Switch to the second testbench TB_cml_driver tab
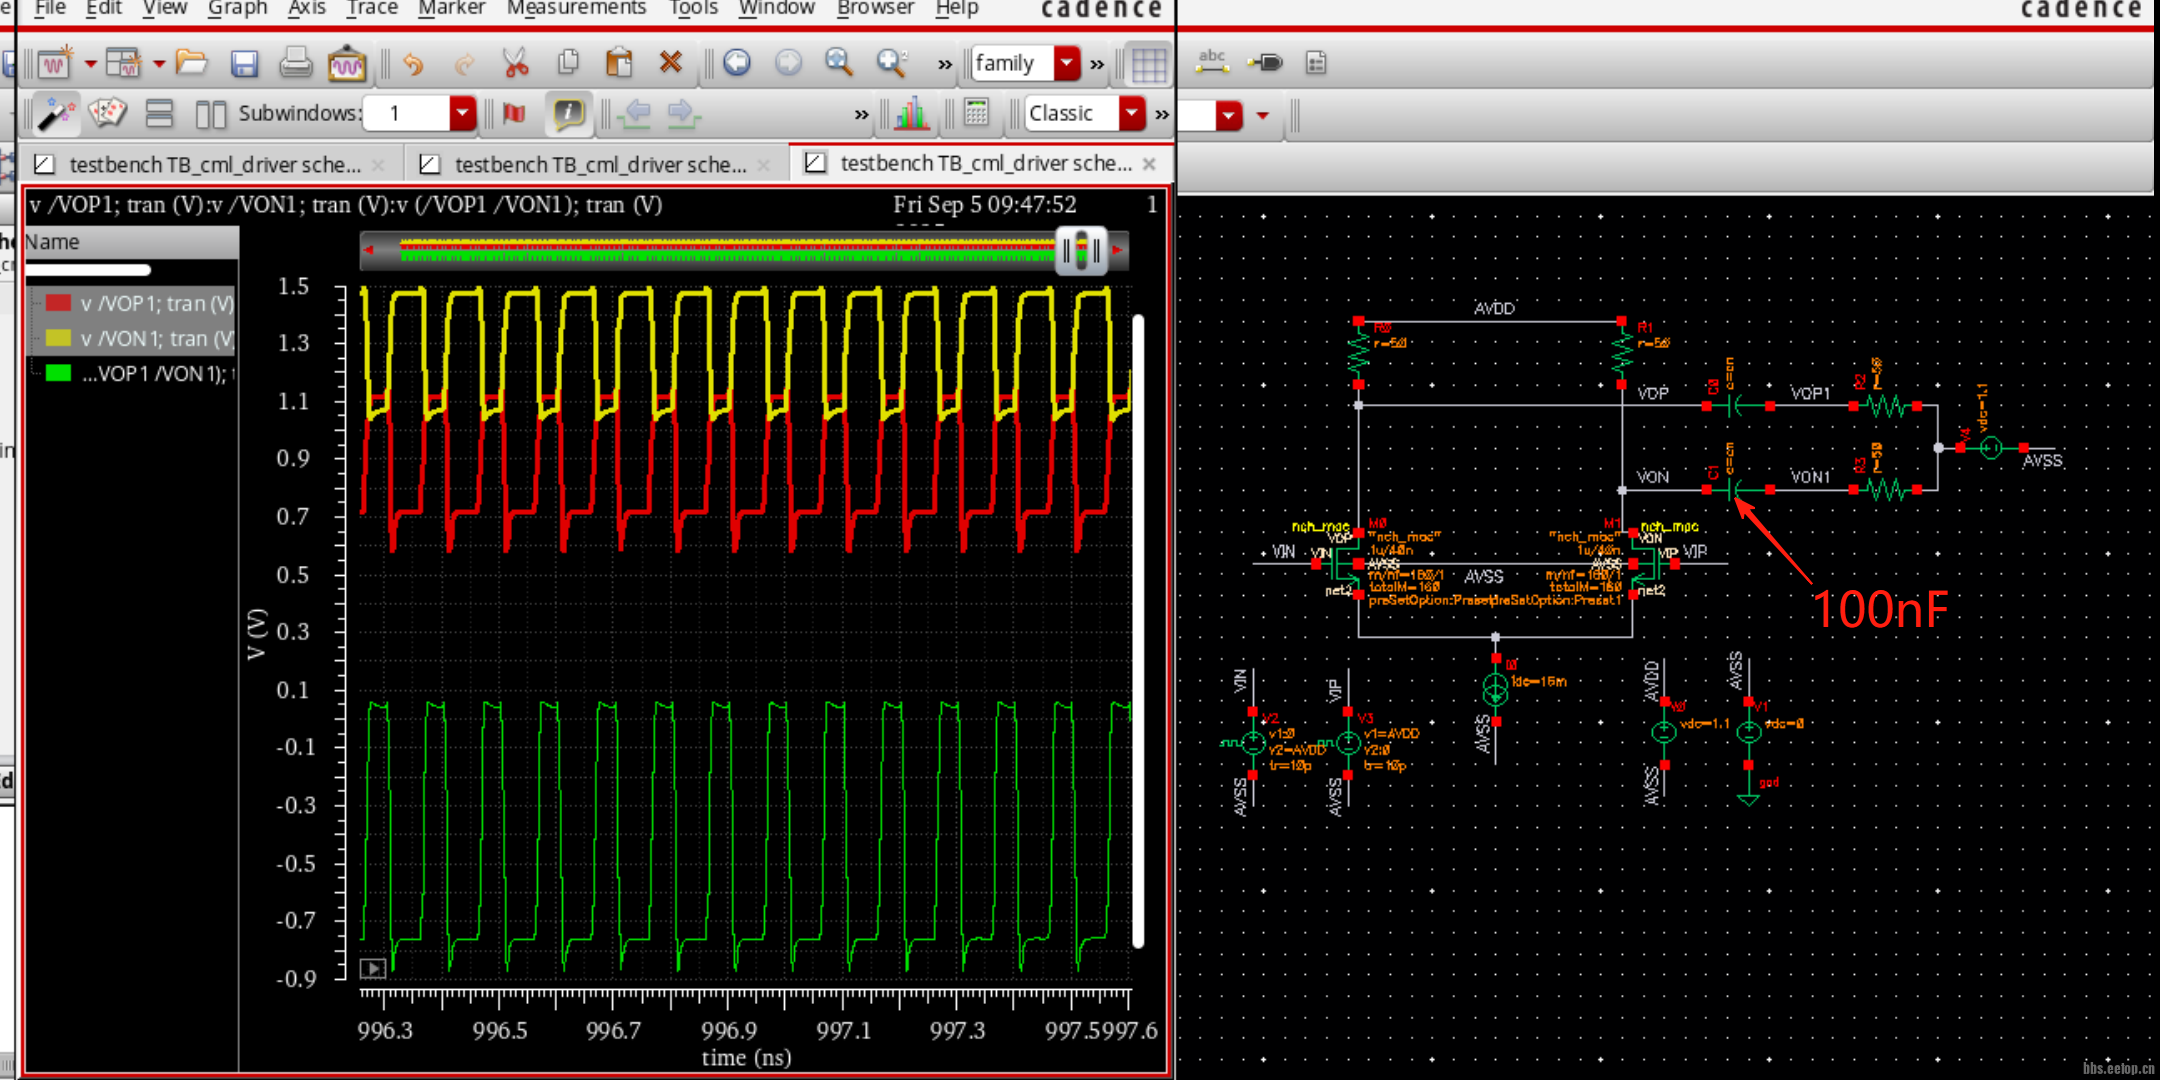The height and width of the screenshot is (1080, 2160). [x=599, y=165]
